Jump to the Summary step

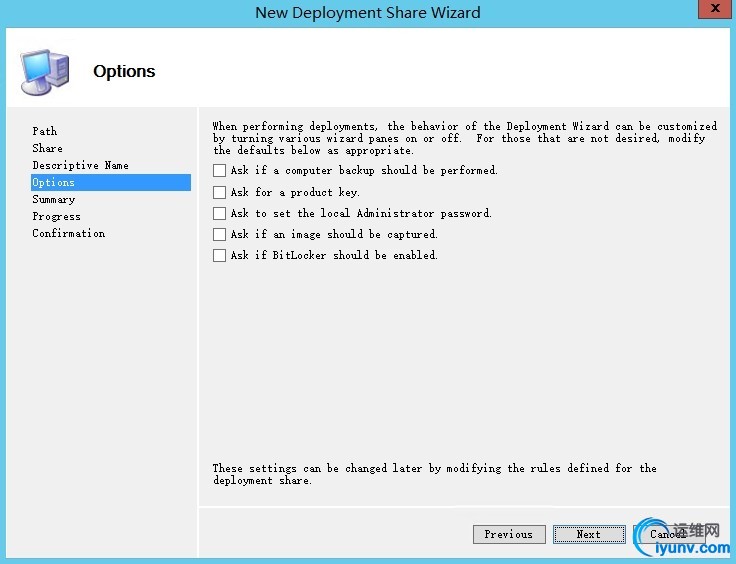(54, 199)
